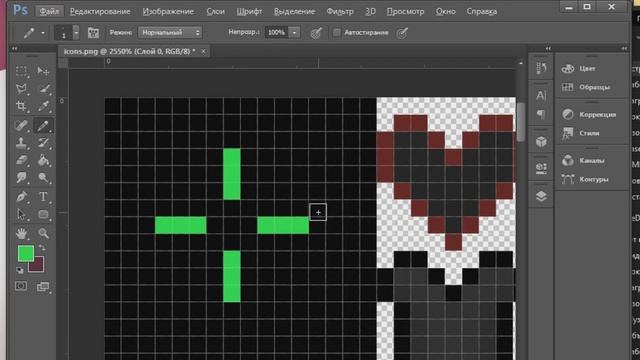Open the Шрифт menu
This screenshot has width=640, height=360.
click(249, 11)
